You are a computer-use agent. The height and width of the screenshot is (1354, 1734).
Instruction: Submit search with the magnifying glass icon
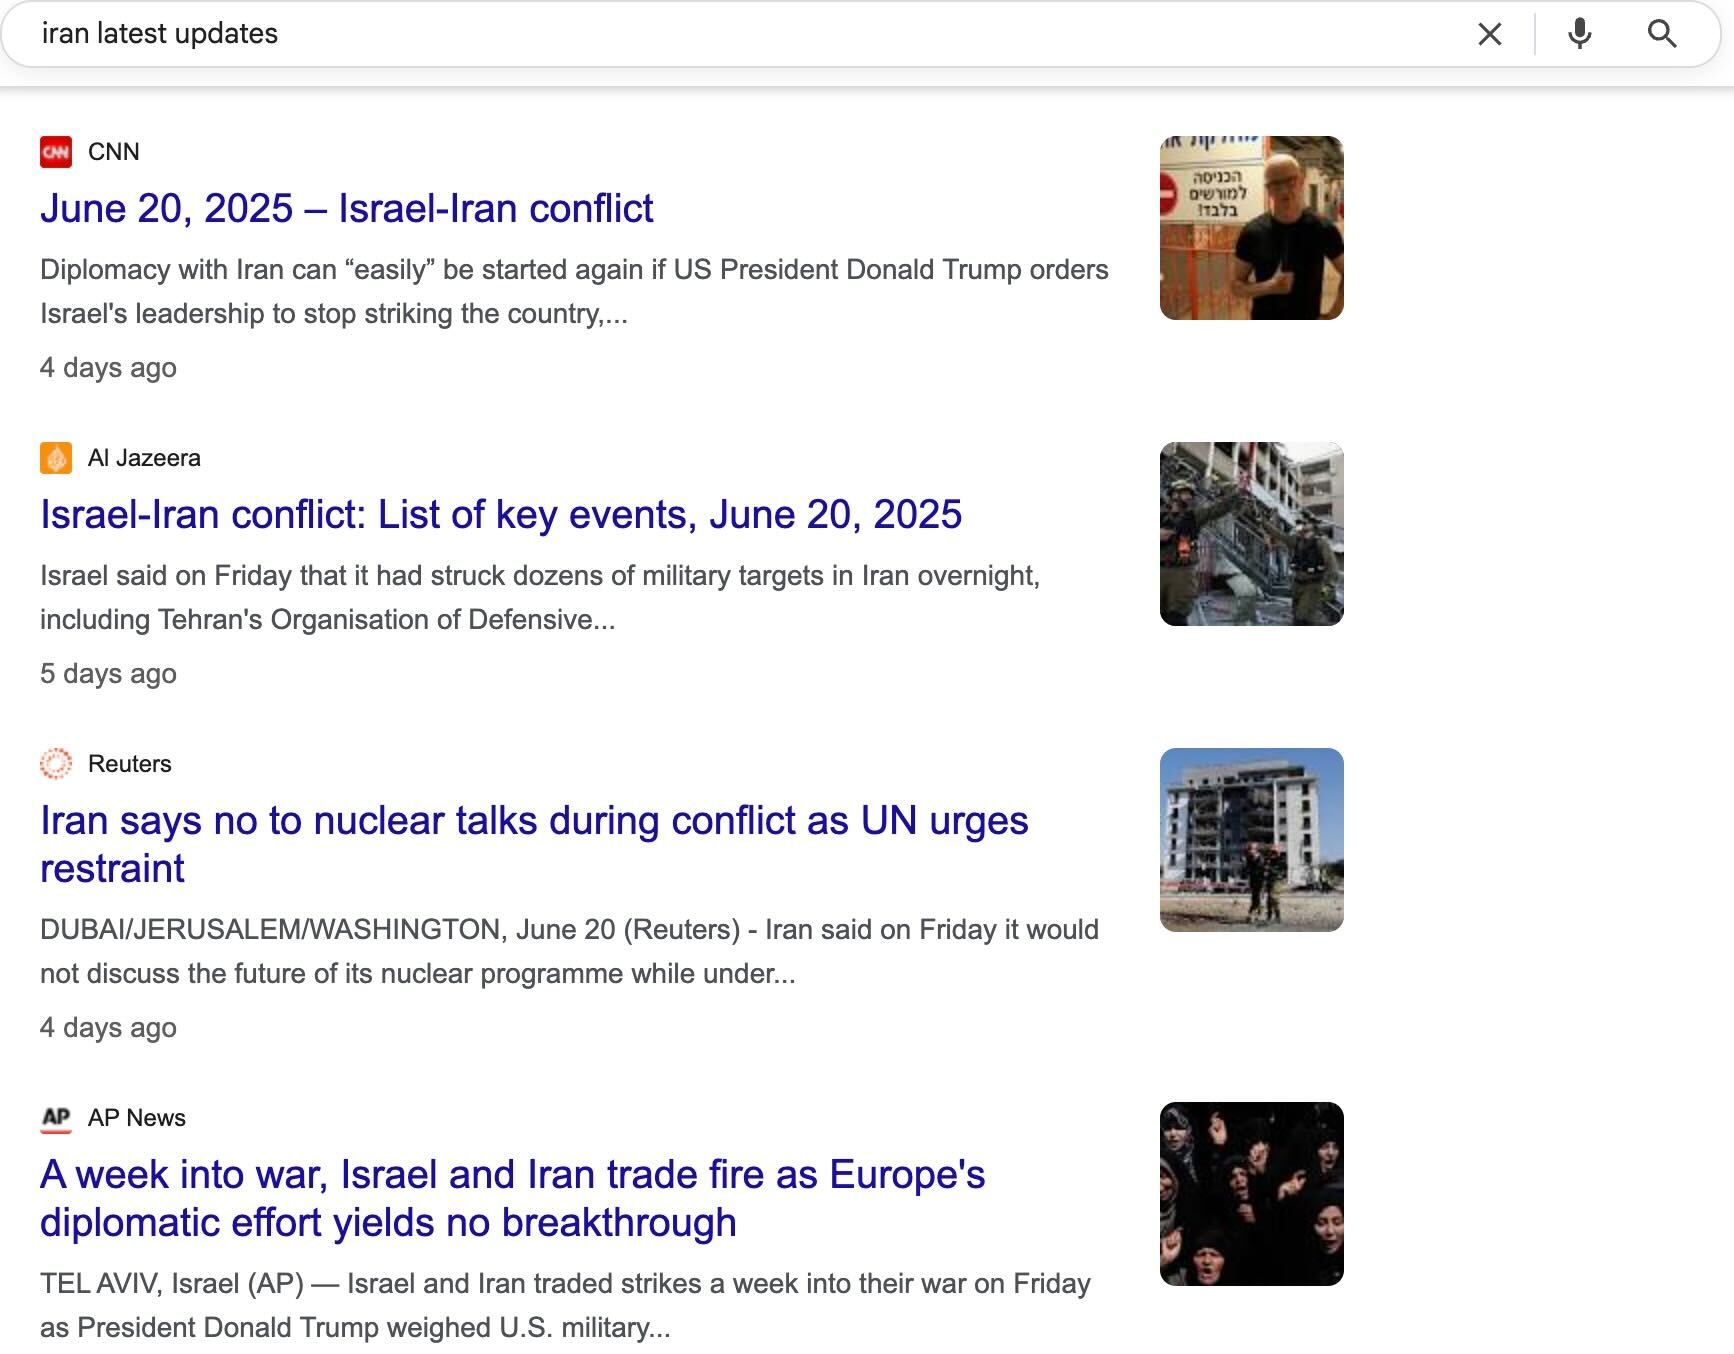point(1662,34)
